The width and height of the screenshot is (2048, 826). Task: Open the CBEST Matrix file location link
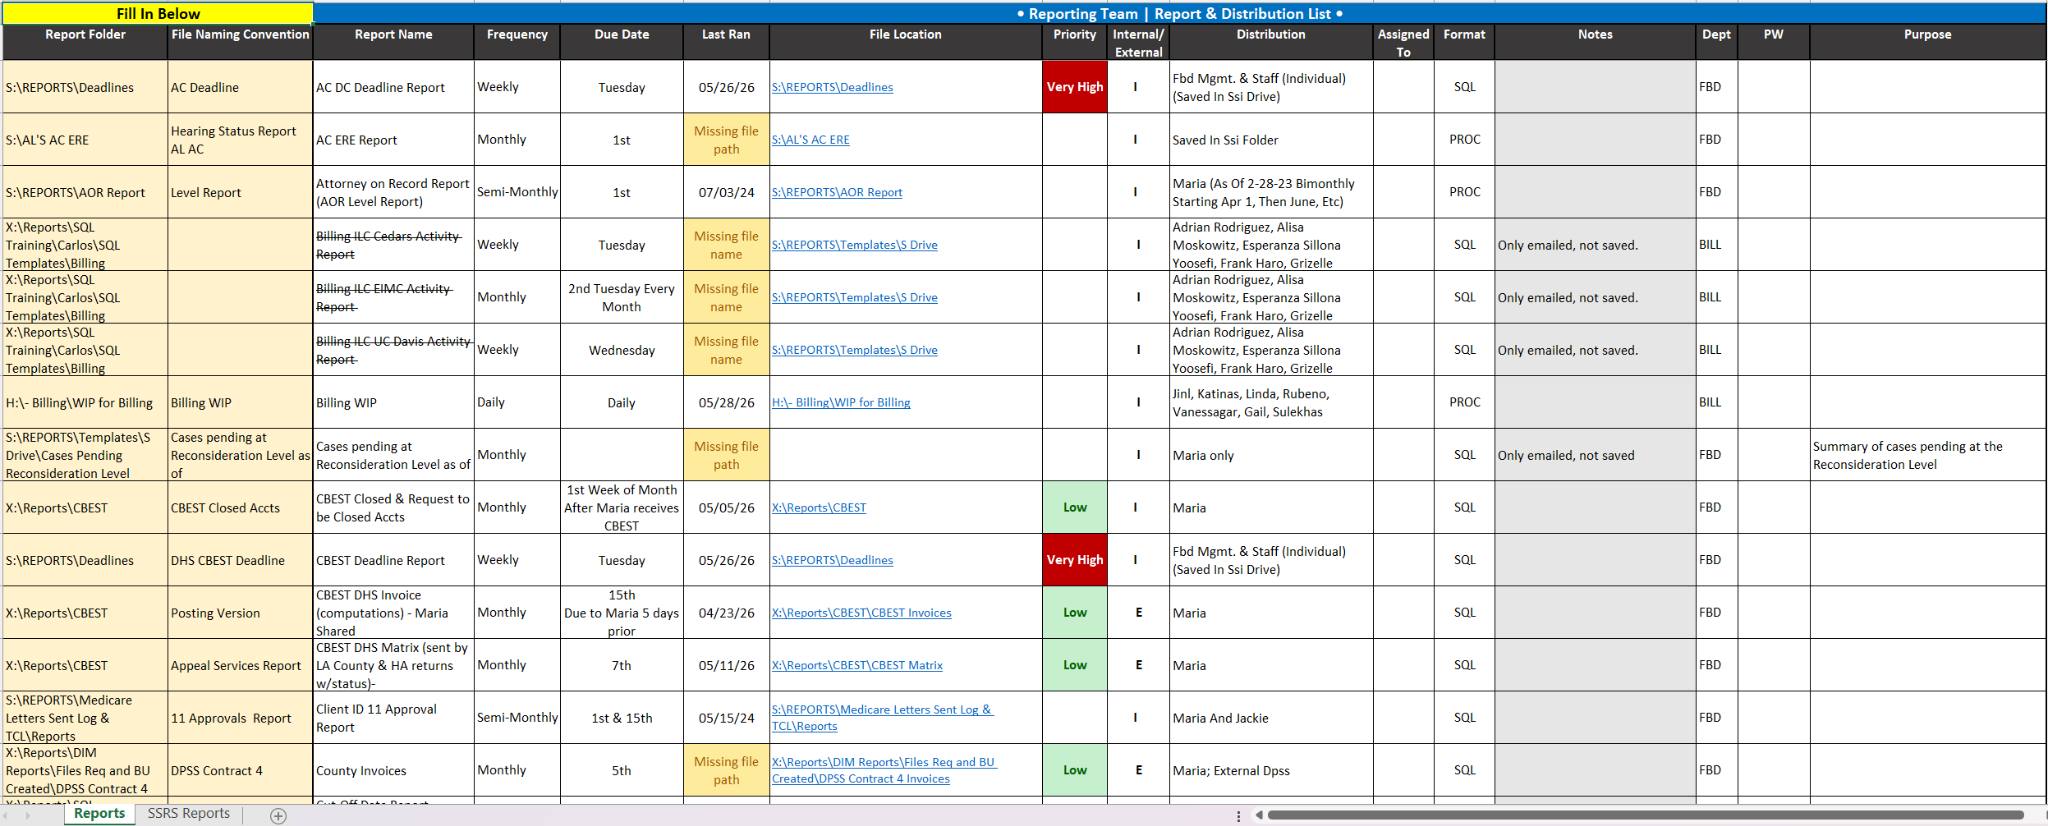857,665
